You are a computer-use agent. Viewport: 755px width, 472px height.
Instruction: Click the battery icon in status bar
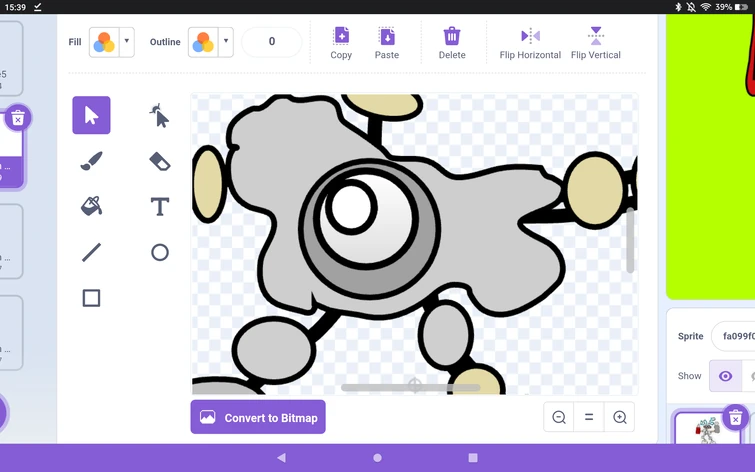coord(742,7)
